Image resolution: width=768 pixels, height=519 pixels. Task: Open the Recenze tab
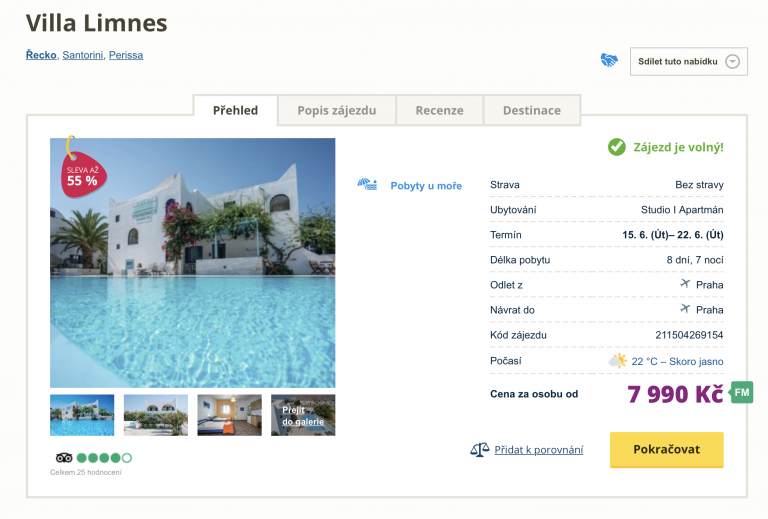pos(439,110)
